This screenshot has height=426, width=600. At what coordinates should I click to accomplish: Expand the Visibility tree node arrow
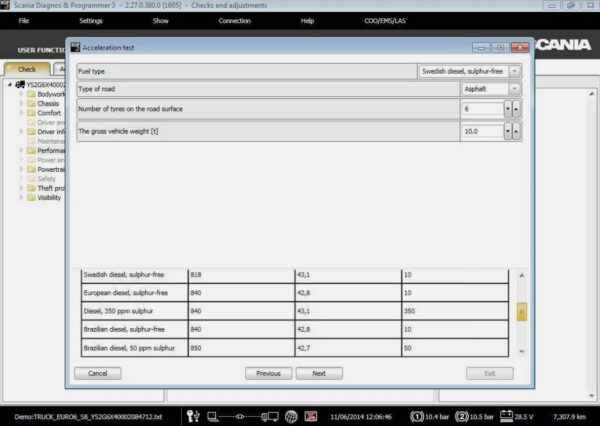[x=21, y=197]
